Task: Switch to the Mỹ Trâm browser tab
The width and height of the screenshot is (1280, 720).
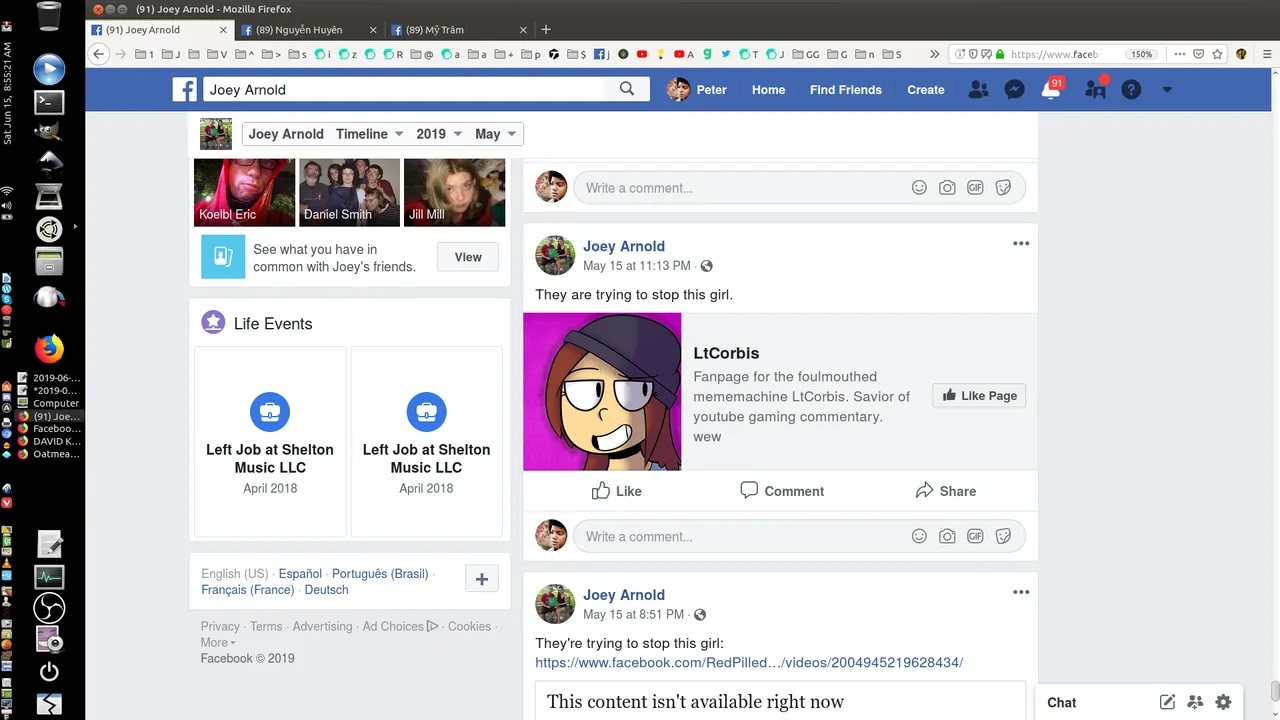Action: click(461, 30)
